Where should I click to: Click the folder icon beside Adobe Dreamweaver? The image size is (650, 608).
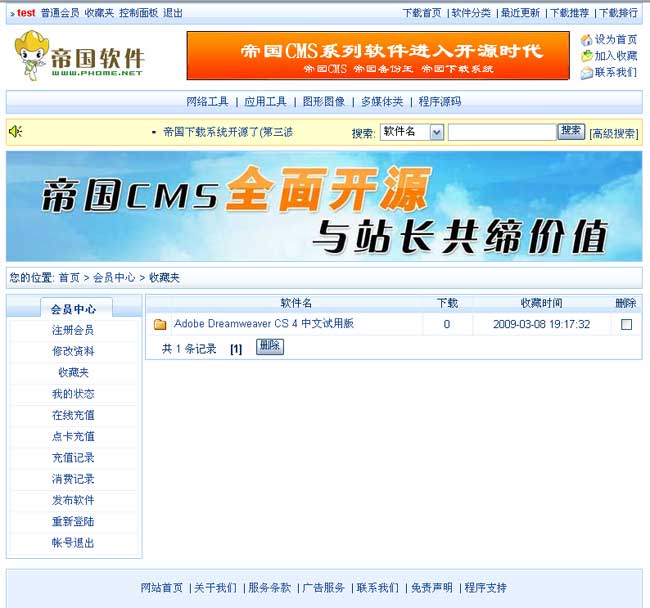(160, 324)
